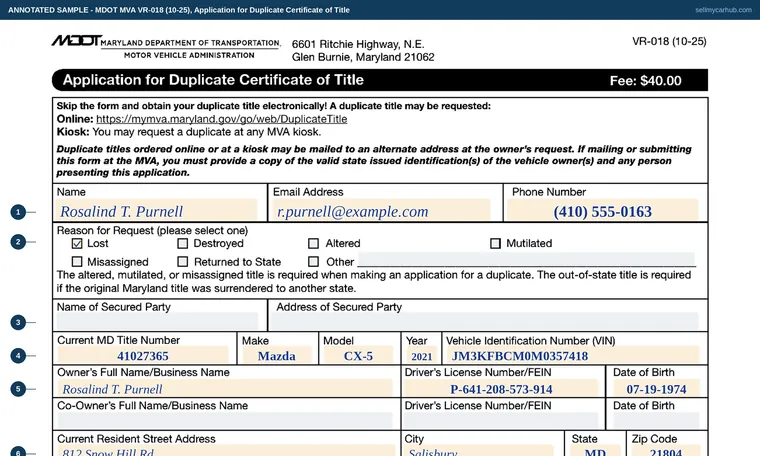Check the Lost reason checkbox

click(x=77, y=243)
